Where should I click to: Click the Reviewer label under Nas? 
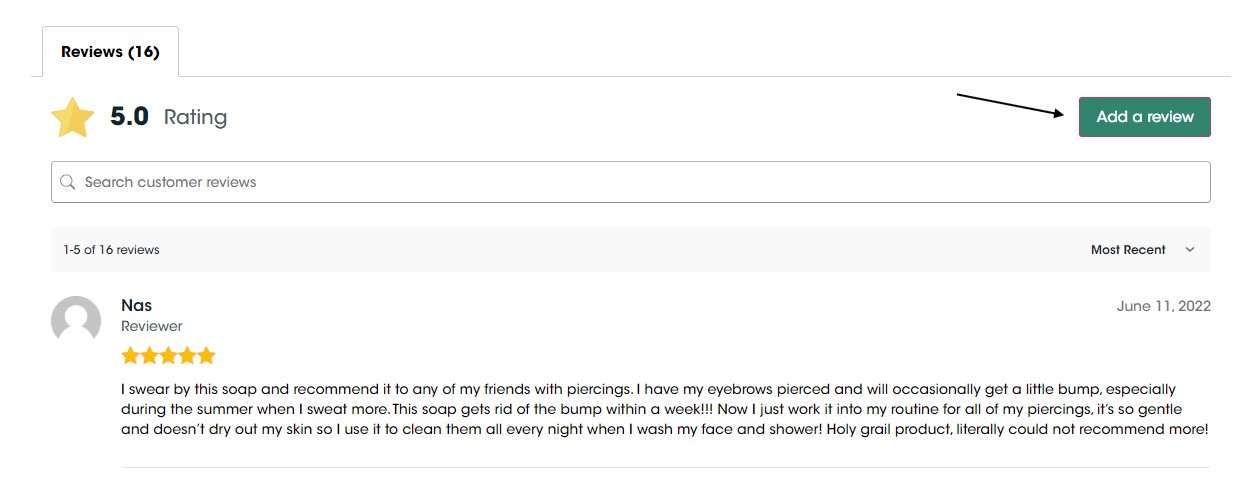[152, 326]
